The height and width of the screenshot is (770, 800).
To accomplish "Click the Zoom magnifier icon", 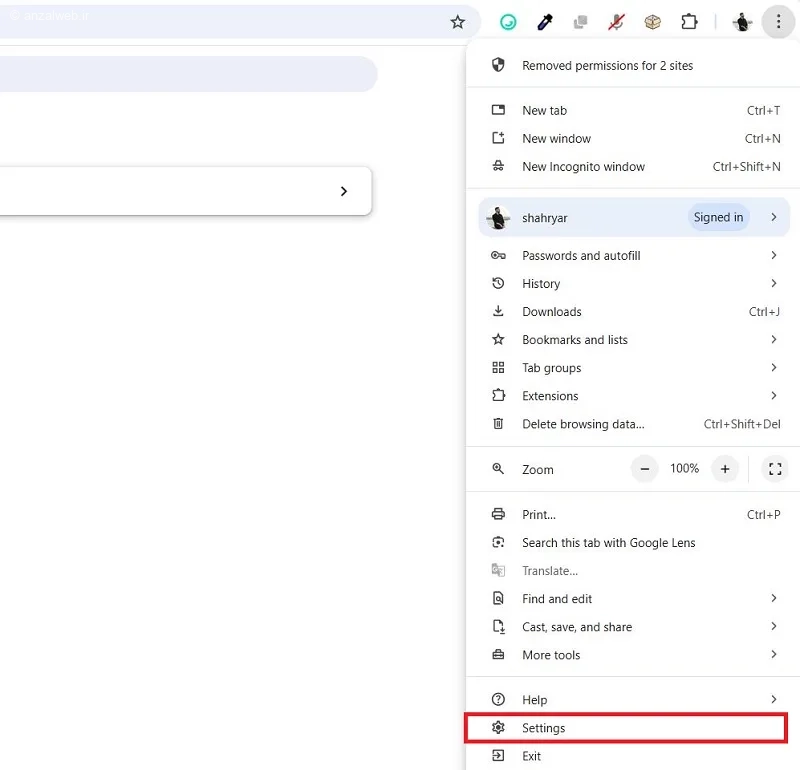I will pos(498,468).
